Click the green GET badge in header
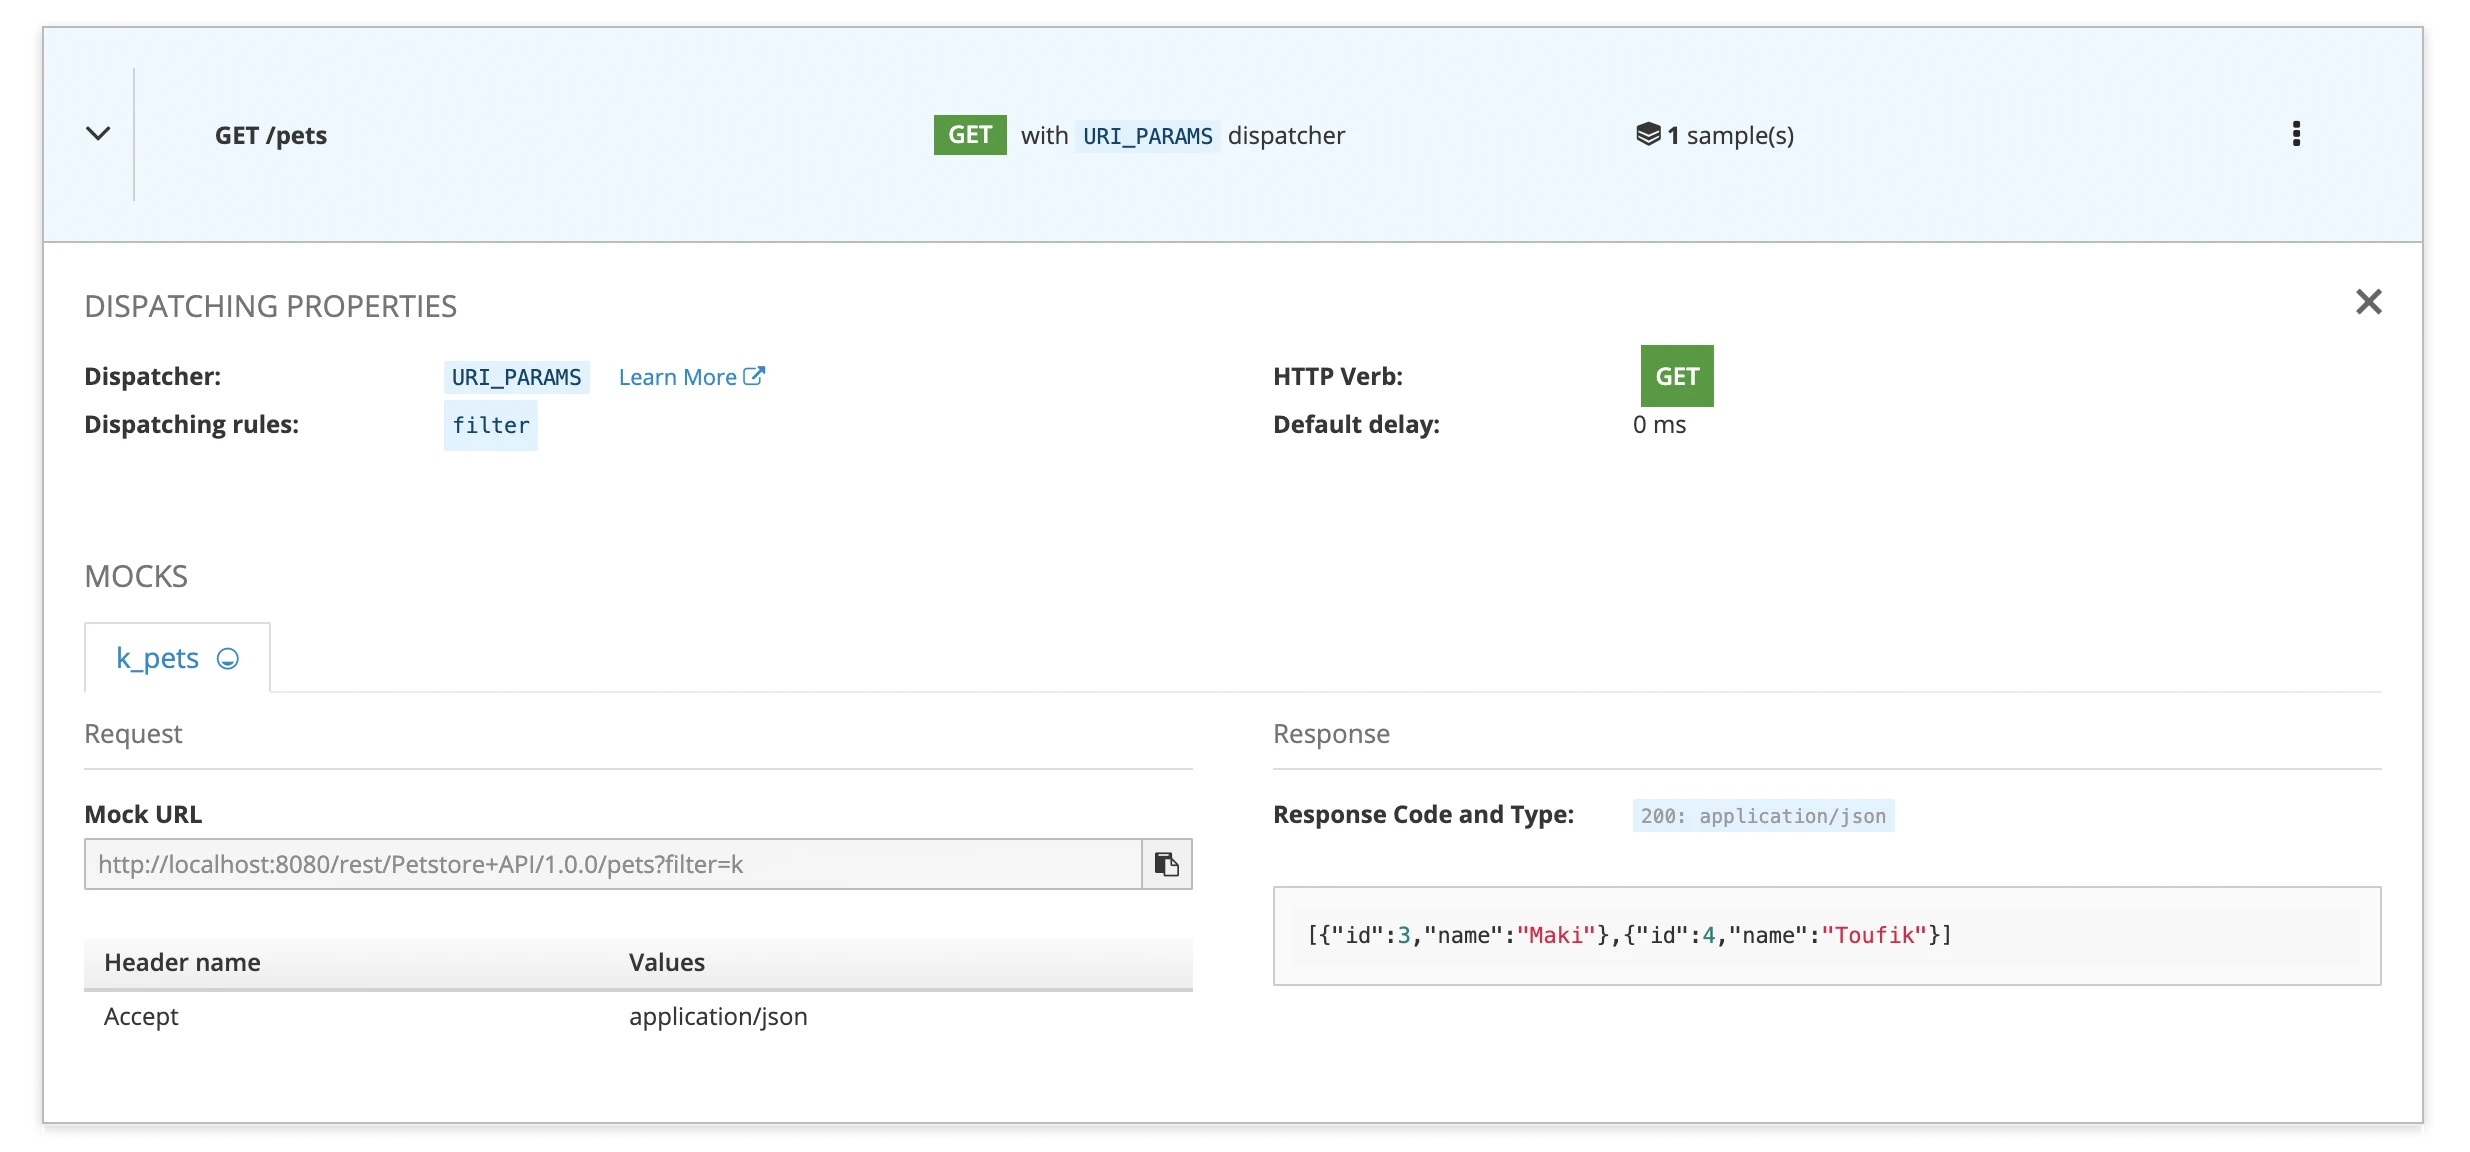 969,135
